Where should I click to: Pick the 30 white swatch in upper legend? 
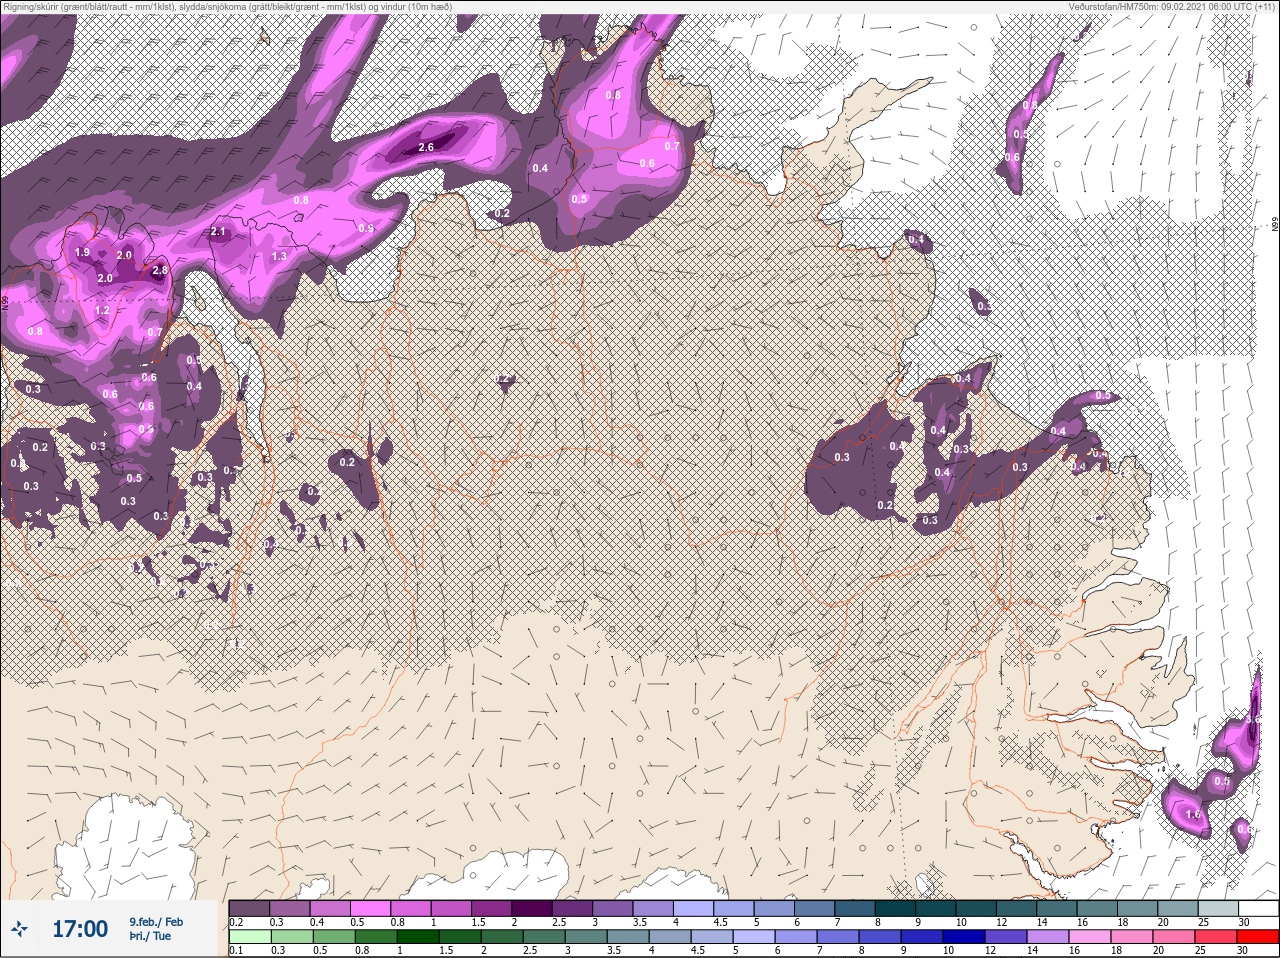[1259, 908]
